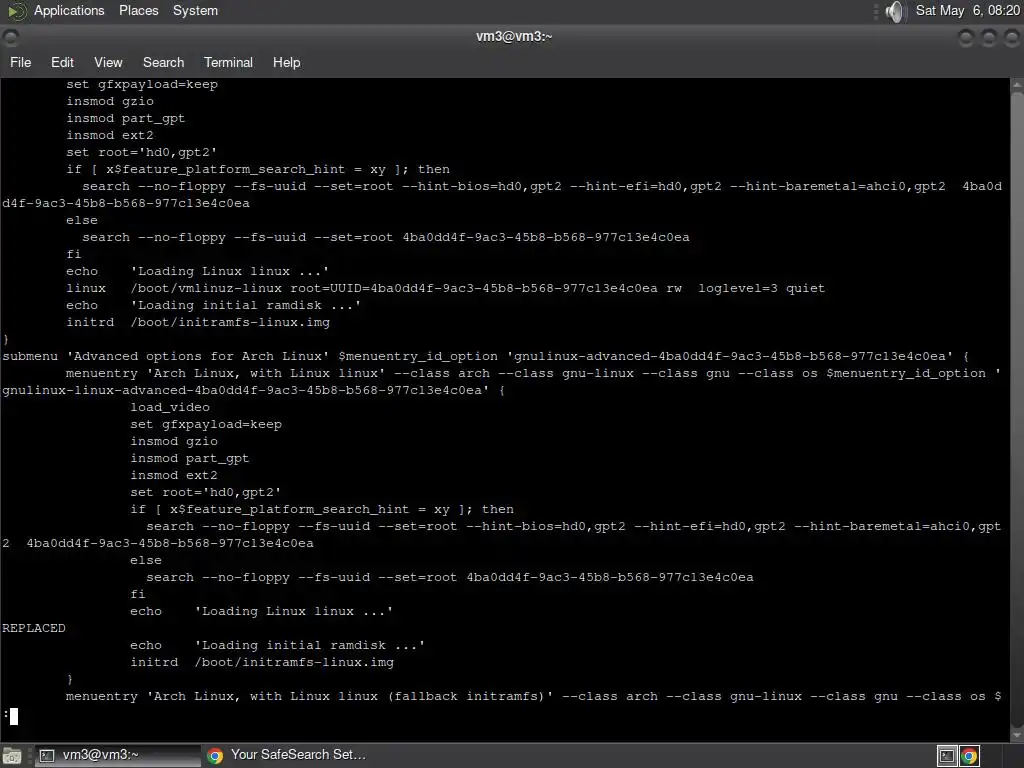
Task: Open the terminal Search menu
Action: [x=163, y=62]
